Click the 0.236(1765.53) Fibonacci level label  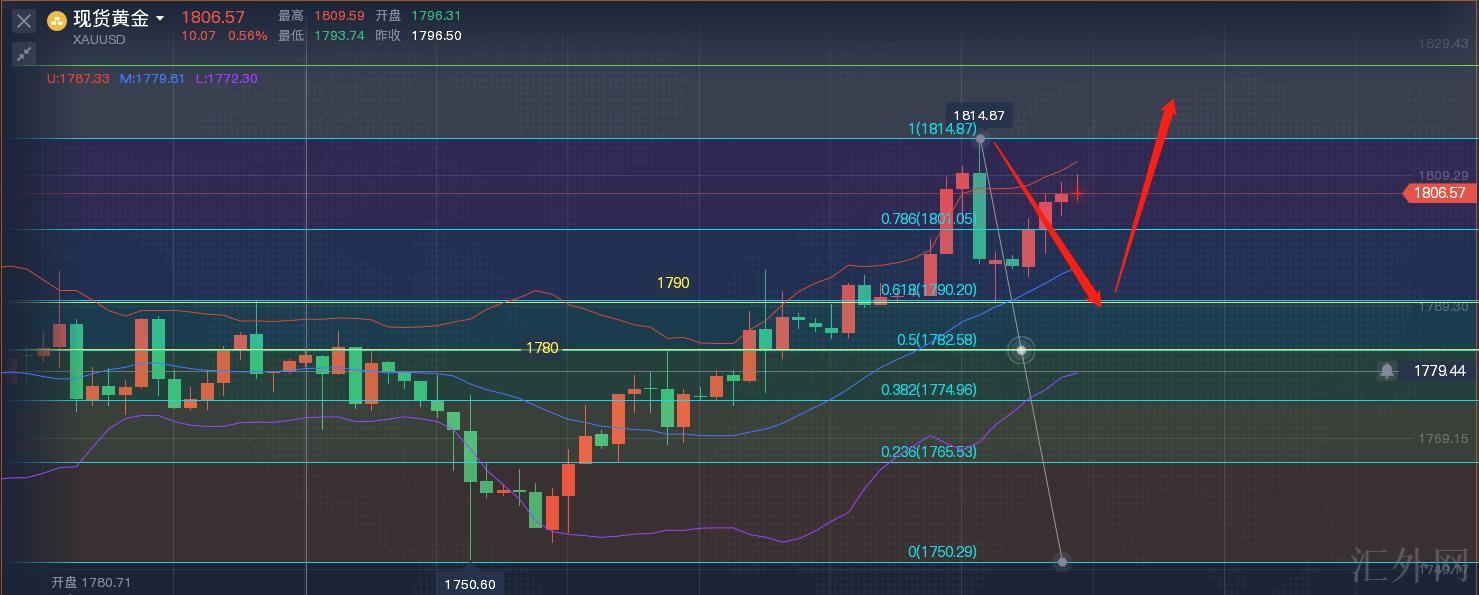click(928, 452)
